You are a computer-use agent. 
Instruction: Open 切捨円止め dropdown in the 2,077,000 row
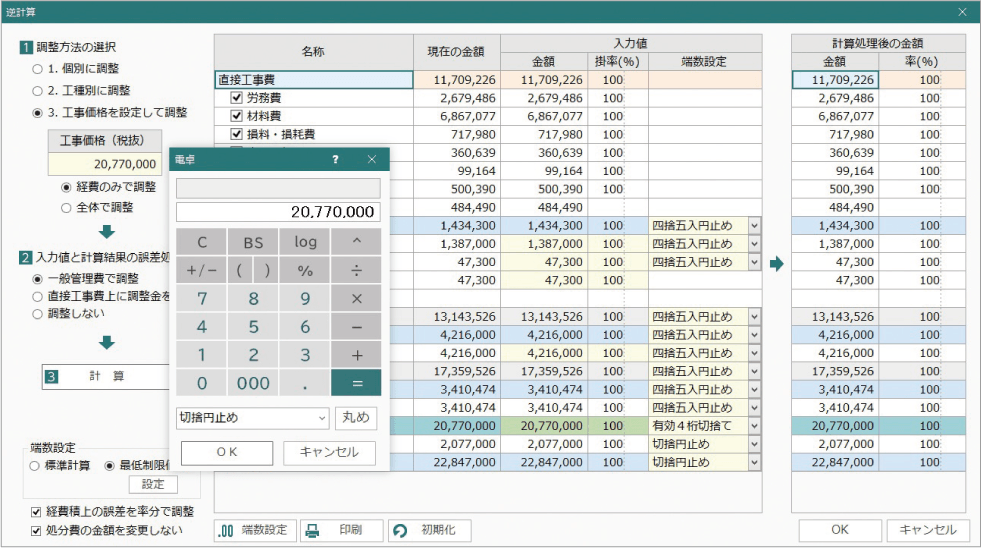point(755,444)
